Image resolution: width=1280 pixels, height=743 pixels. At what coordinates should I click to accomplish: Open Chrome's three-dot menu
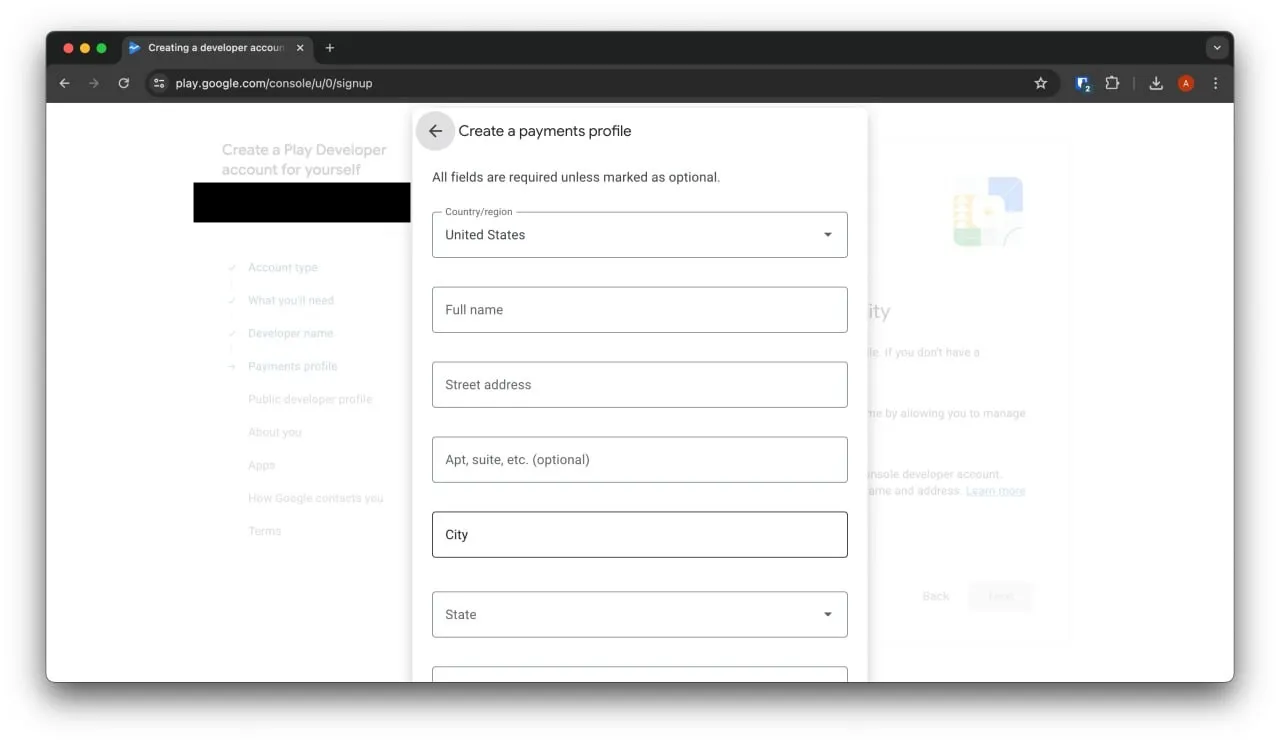[1215, 83]
